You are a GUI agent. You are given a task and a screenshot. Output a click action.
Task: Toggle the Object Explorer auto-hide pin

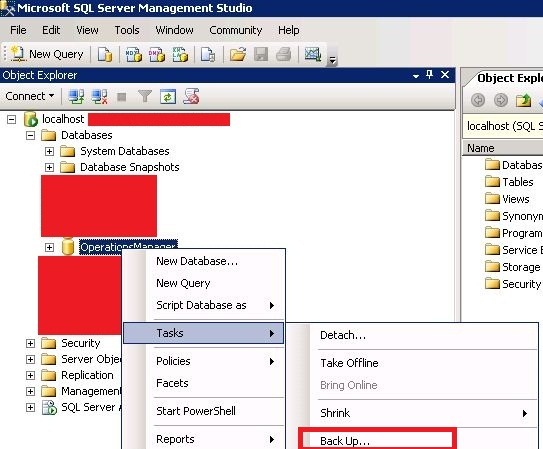[x=429, y=74]
